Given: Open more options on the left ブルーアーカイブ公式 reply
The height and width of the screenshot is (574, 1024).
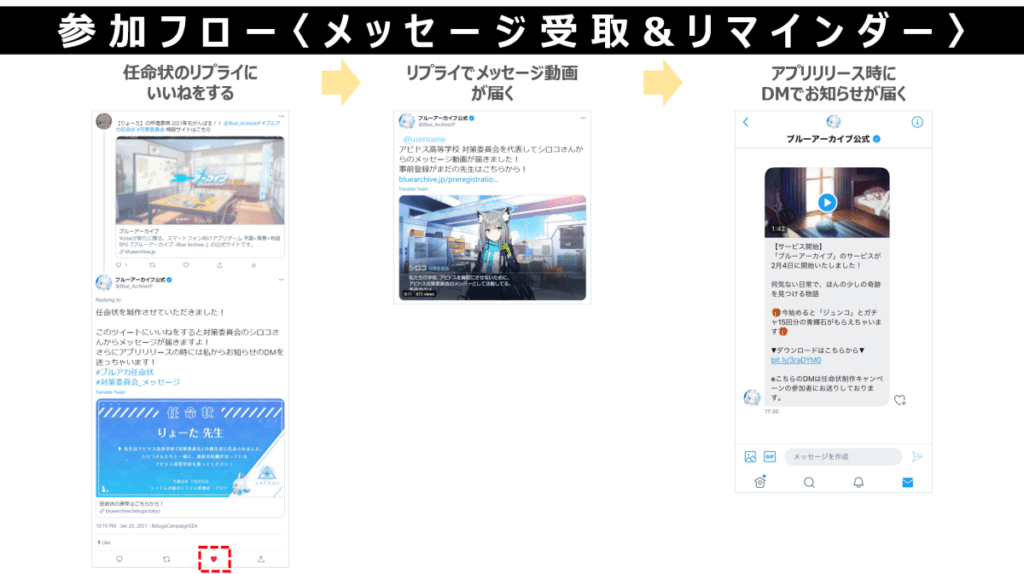Looking at the screenshot, I should (281, 279).
